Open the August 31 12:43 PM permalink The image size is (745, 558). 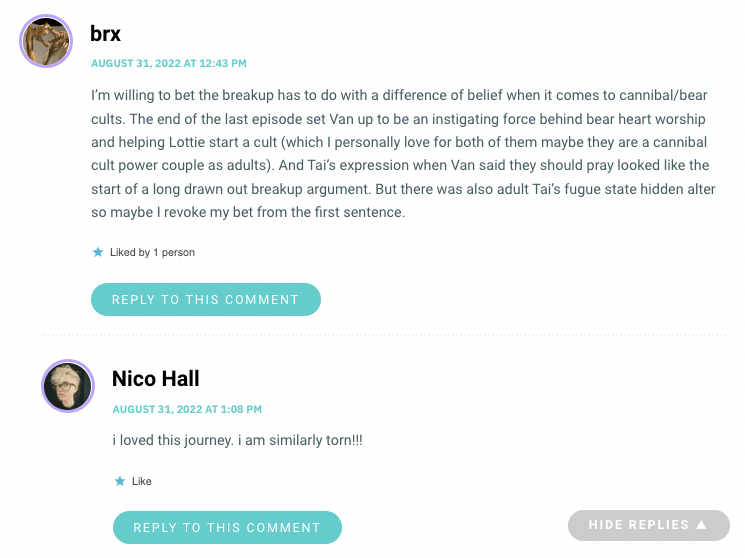point(169,63)
